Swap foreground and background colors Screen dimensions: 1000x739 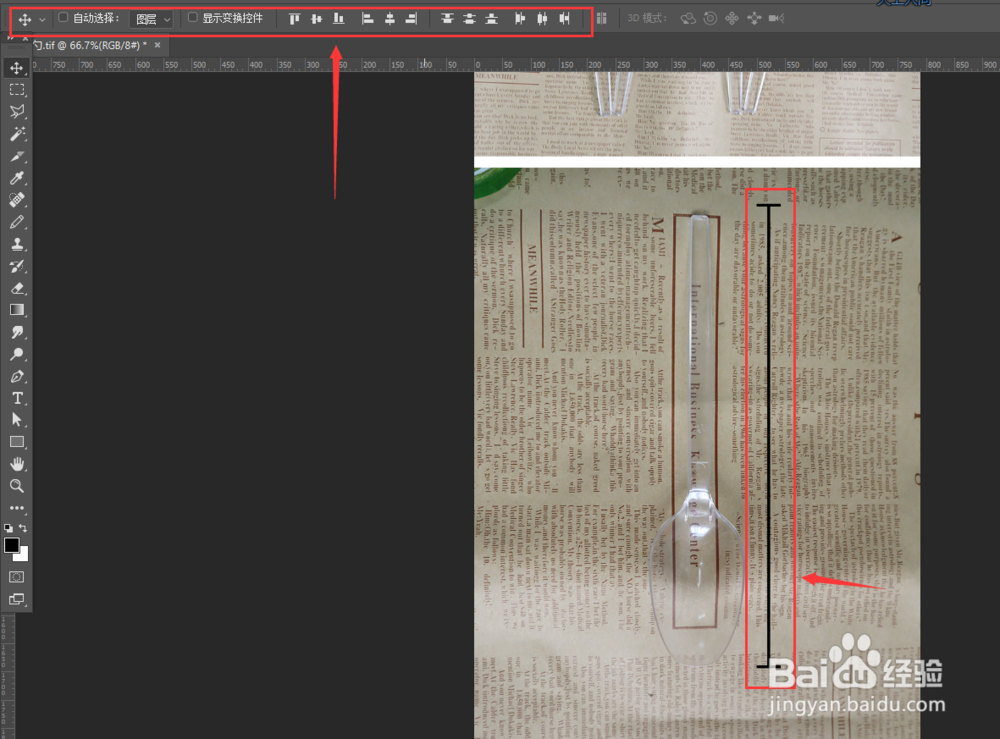click(x=24, y=528)
